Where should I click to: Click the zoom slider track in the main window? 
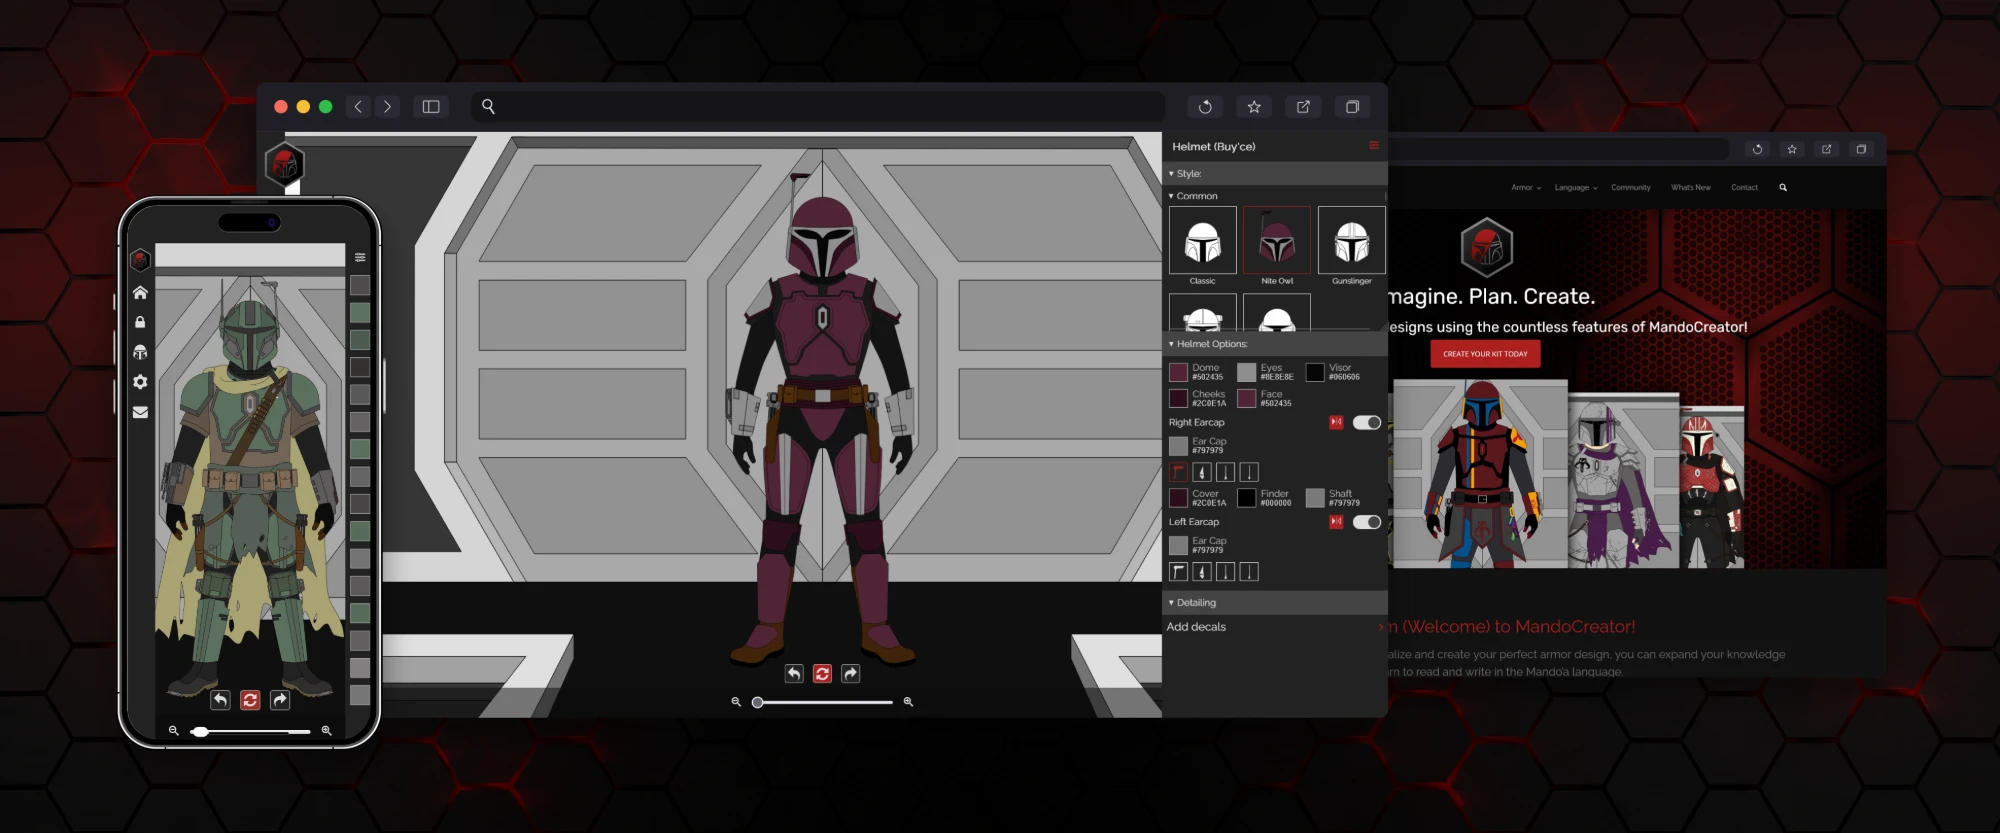click(x=823, y=702)
